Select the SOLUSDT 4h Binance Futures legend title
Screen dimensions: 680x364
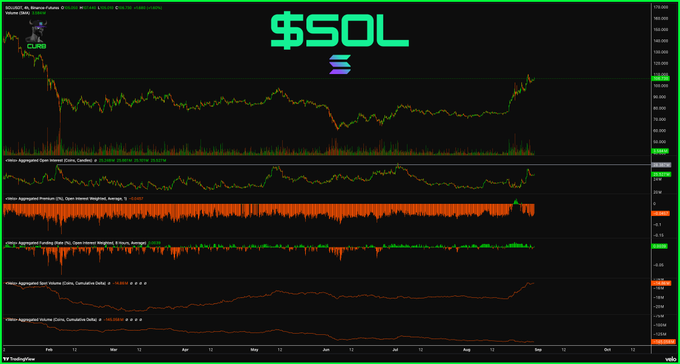(32, 8)
